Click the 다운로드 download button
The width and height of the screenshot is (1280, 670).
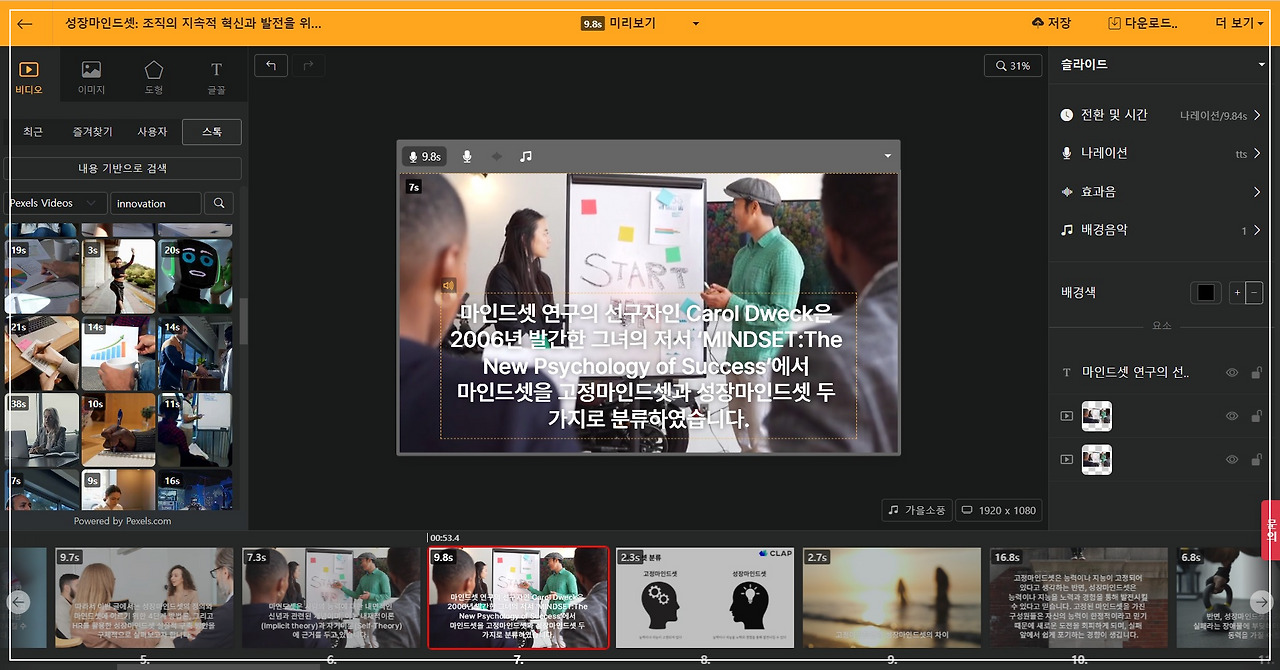[x=1142, y=23]
